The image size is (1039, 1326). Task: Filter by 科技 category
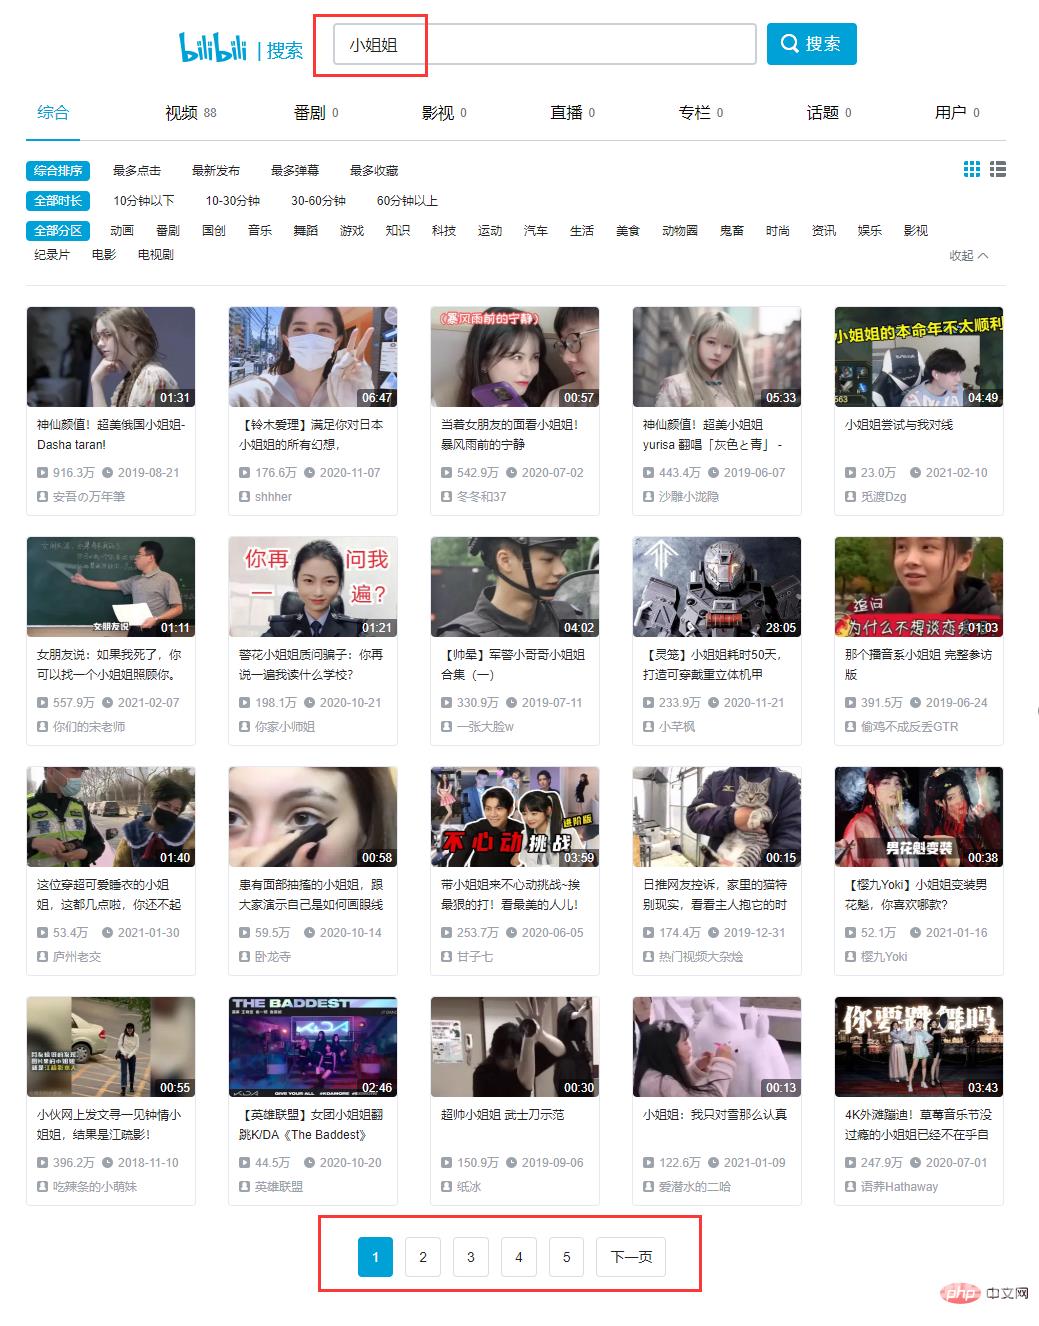pyautogui.click(x=444, y=231)
